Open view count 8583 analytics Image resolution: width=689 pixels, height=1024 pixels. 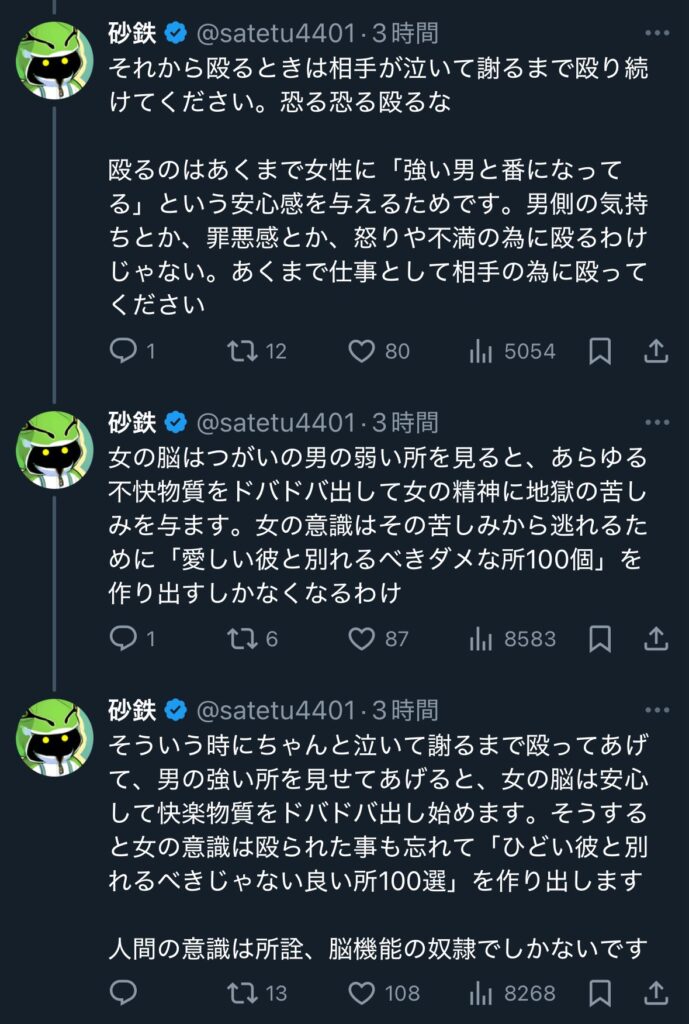481,638
